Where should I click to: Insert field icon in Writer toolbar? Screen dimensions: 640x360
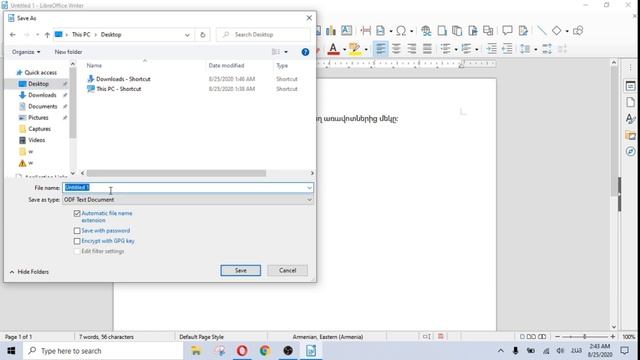[380, 31]
